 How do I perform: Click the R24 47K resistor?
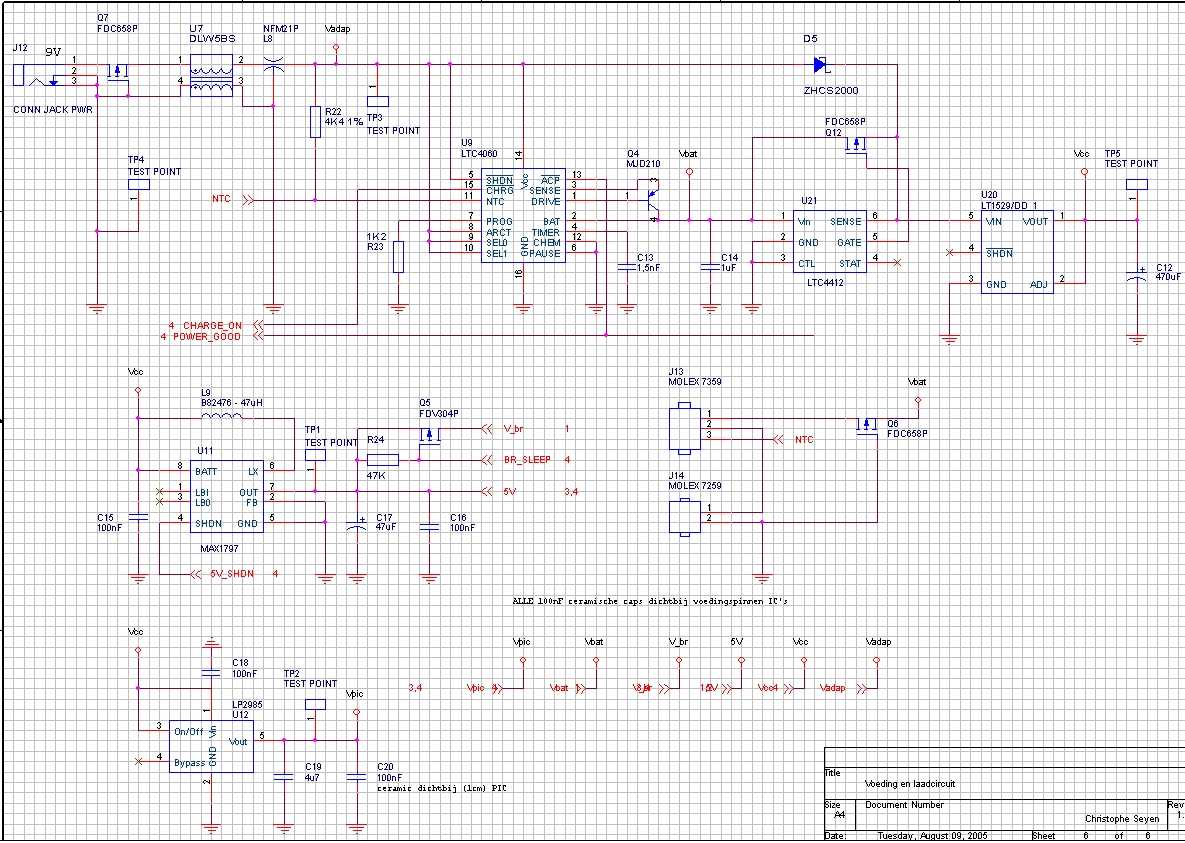tap(383, 460)
